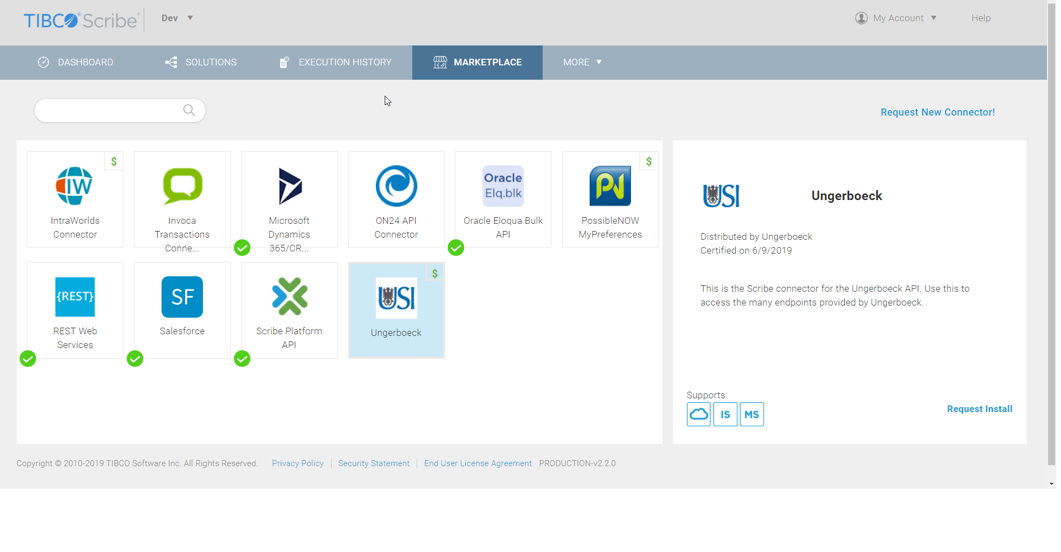Open the IntraWorlds Connector tile
The width and height of the screenshot is (1061, 552).
tap(75, 200)
